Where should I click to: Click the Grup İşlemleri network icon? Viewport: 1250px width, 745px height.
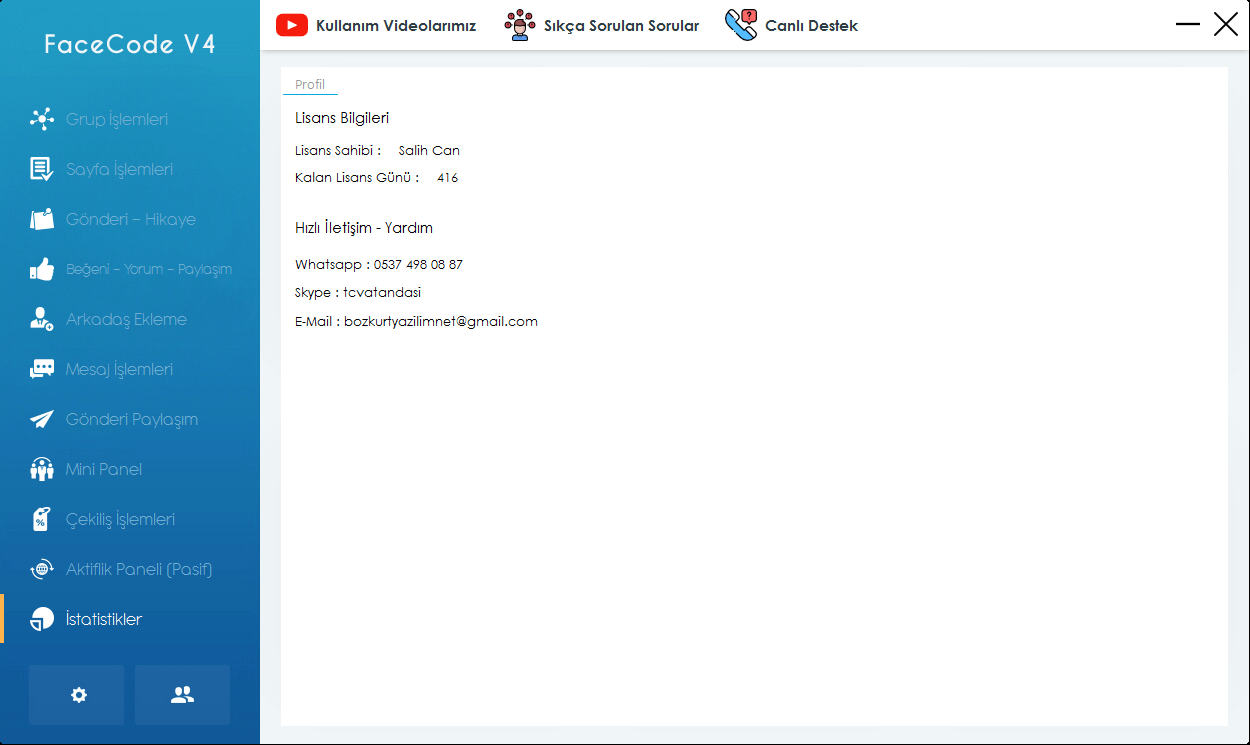(42, 119)
